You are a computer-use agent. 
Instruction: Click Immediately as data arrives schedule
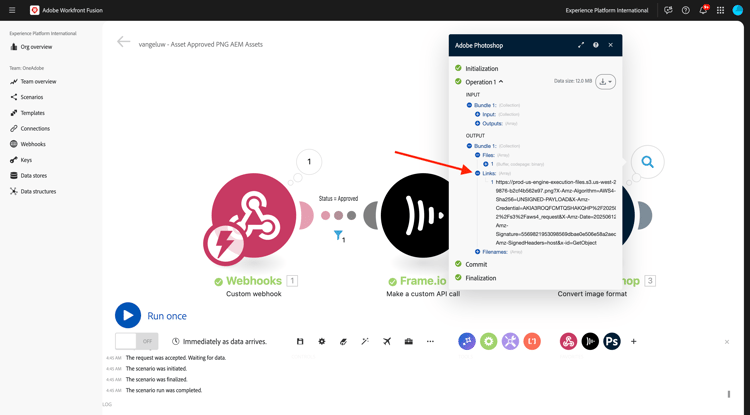point(219,341)
